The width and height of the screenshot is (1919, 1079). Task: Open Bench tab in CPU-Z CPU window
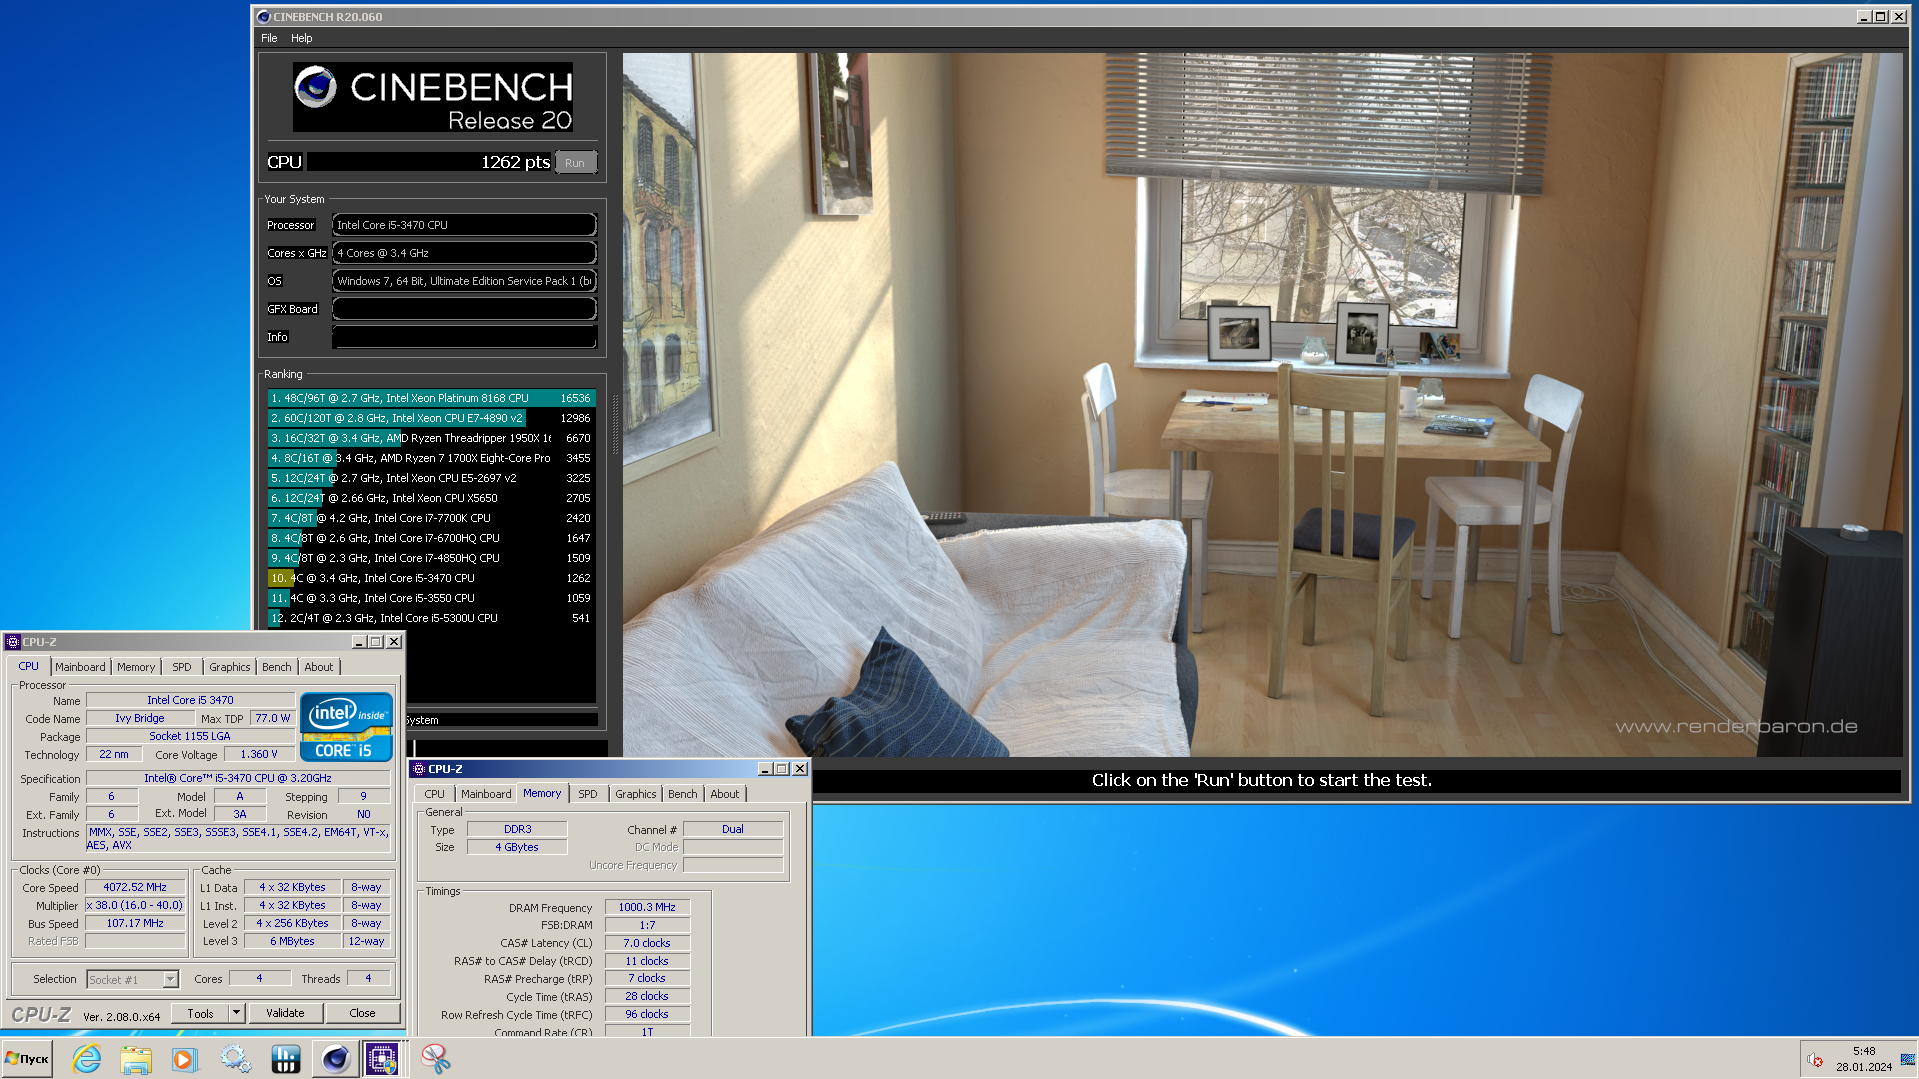click(277, 667)
